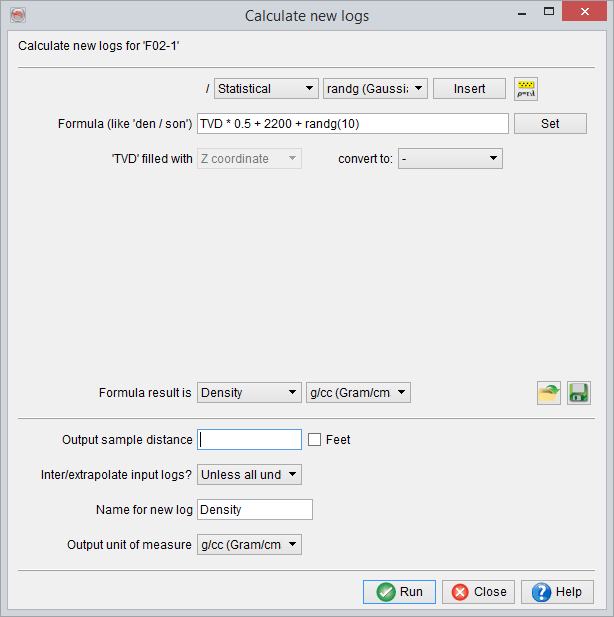Viewport: 614px width, 617px height.
Task: Enable the Feet checkbox
Action: (x=315, y=439)
